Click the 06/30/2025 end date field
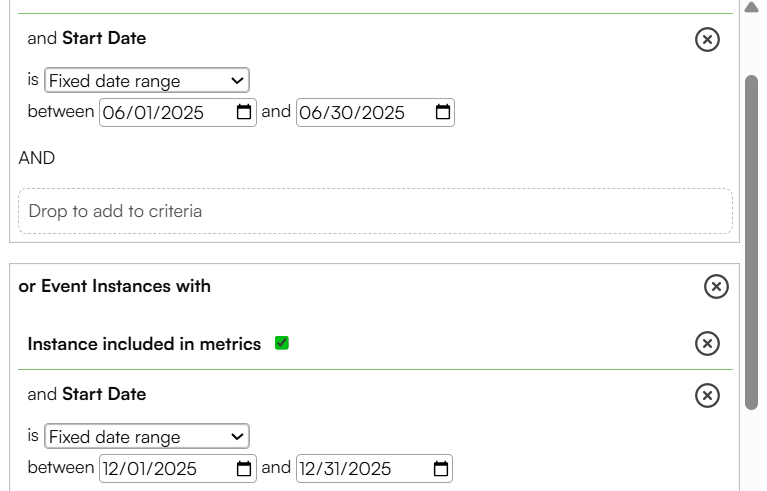This screenshot has width=767, height=491. [x=375, y=112]
